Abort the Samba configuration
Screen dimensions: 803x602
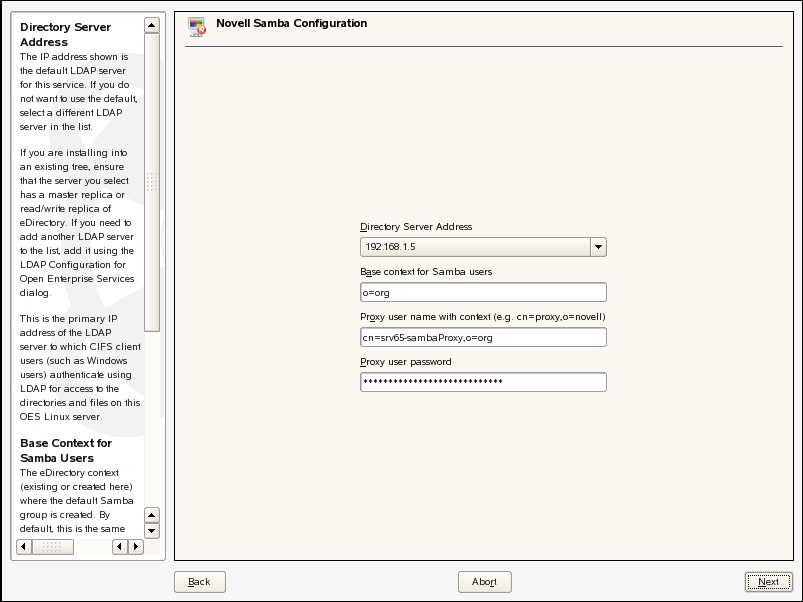(484, 582)
